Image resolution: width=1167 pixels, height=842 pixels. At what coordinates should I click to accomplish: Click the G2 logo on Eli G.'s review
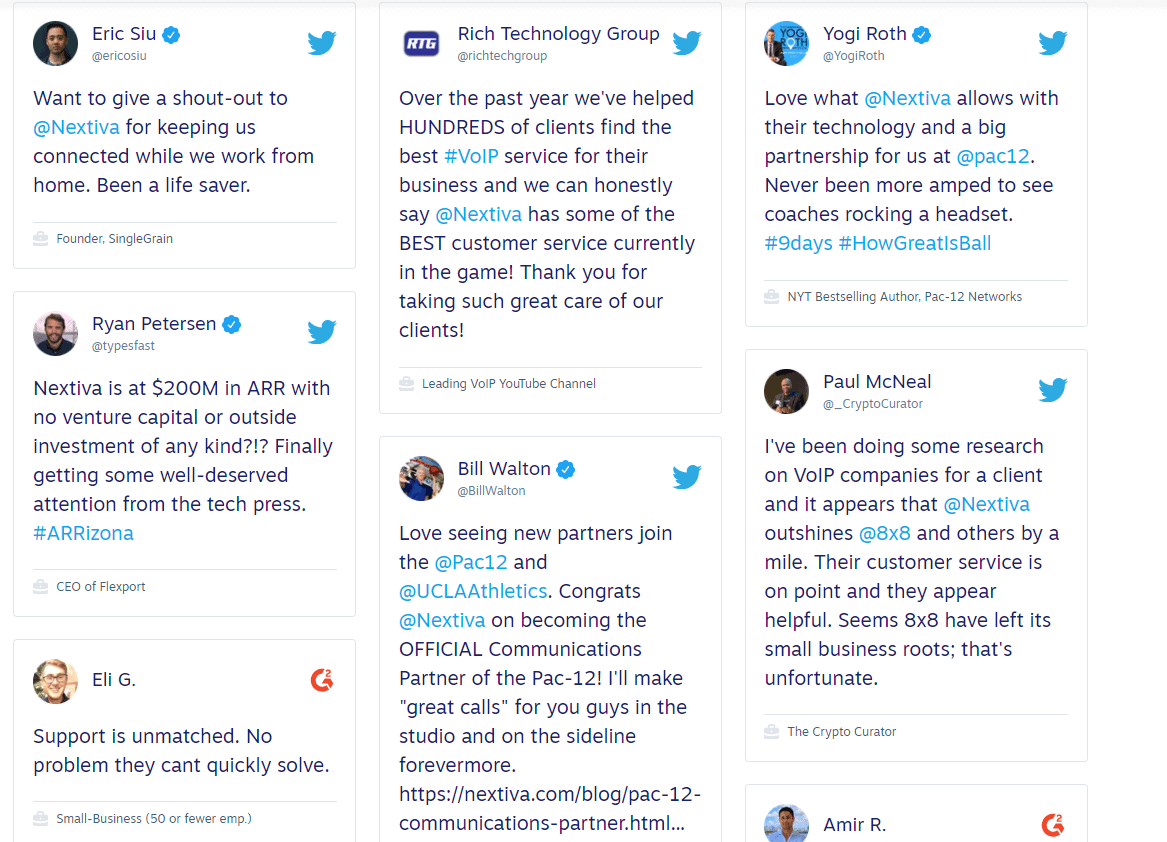point(322,680)
